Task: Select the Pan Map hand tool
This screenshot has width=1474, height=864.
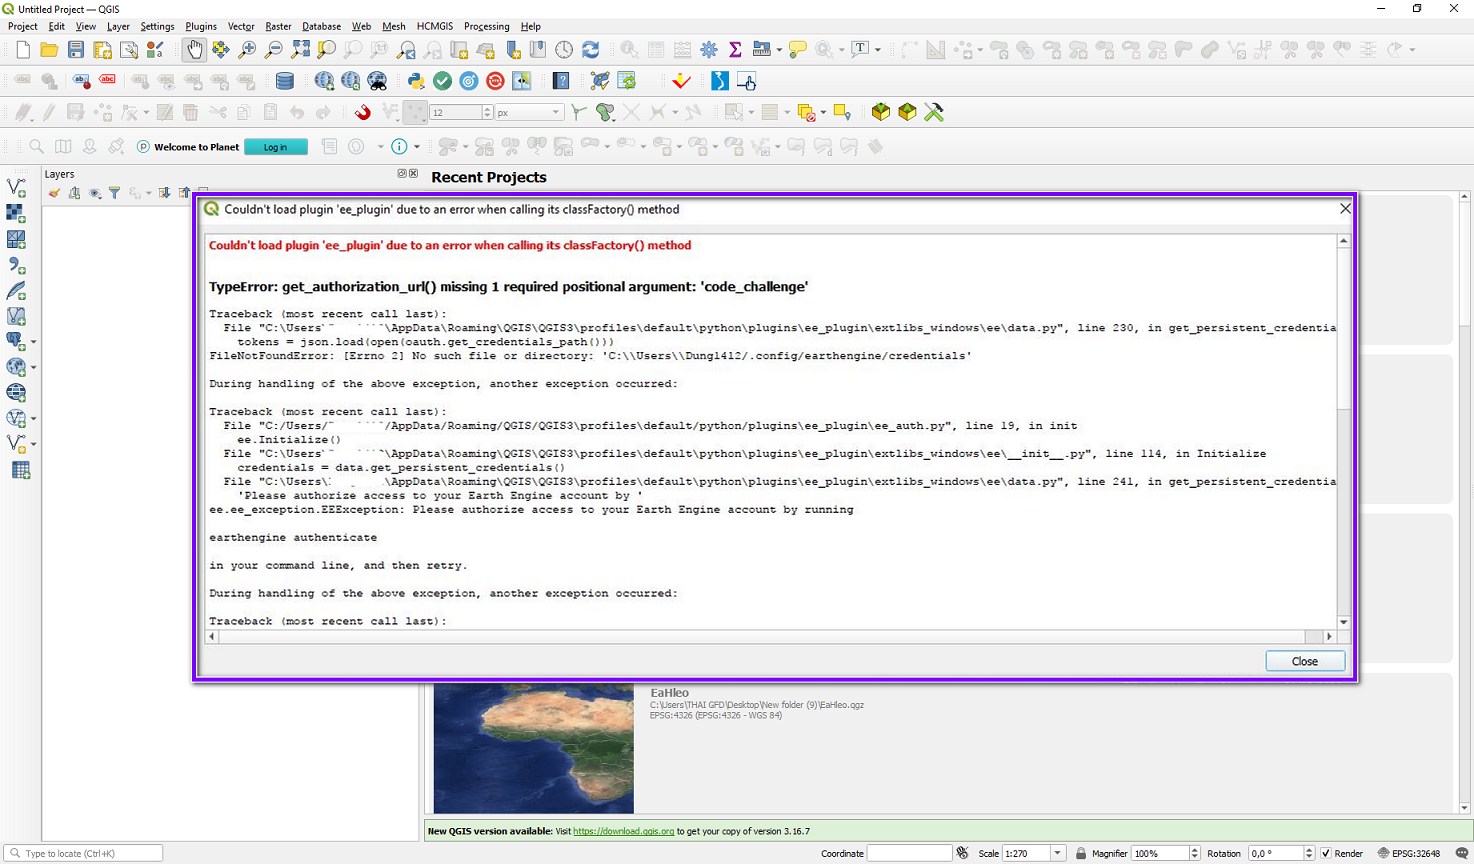Action: (x=194, y=50)
